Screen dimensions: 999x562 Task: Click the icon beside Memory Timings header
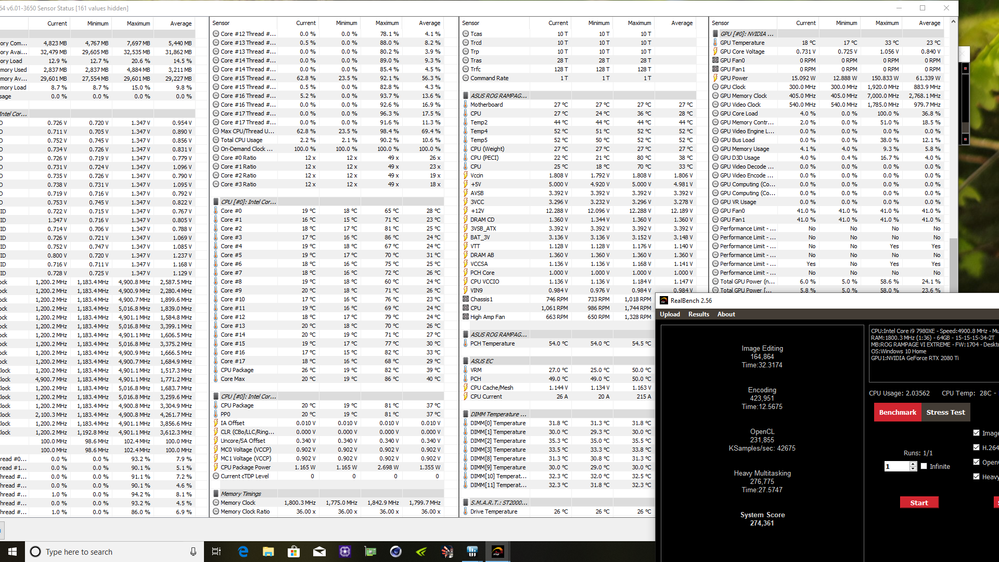(216, 494)
